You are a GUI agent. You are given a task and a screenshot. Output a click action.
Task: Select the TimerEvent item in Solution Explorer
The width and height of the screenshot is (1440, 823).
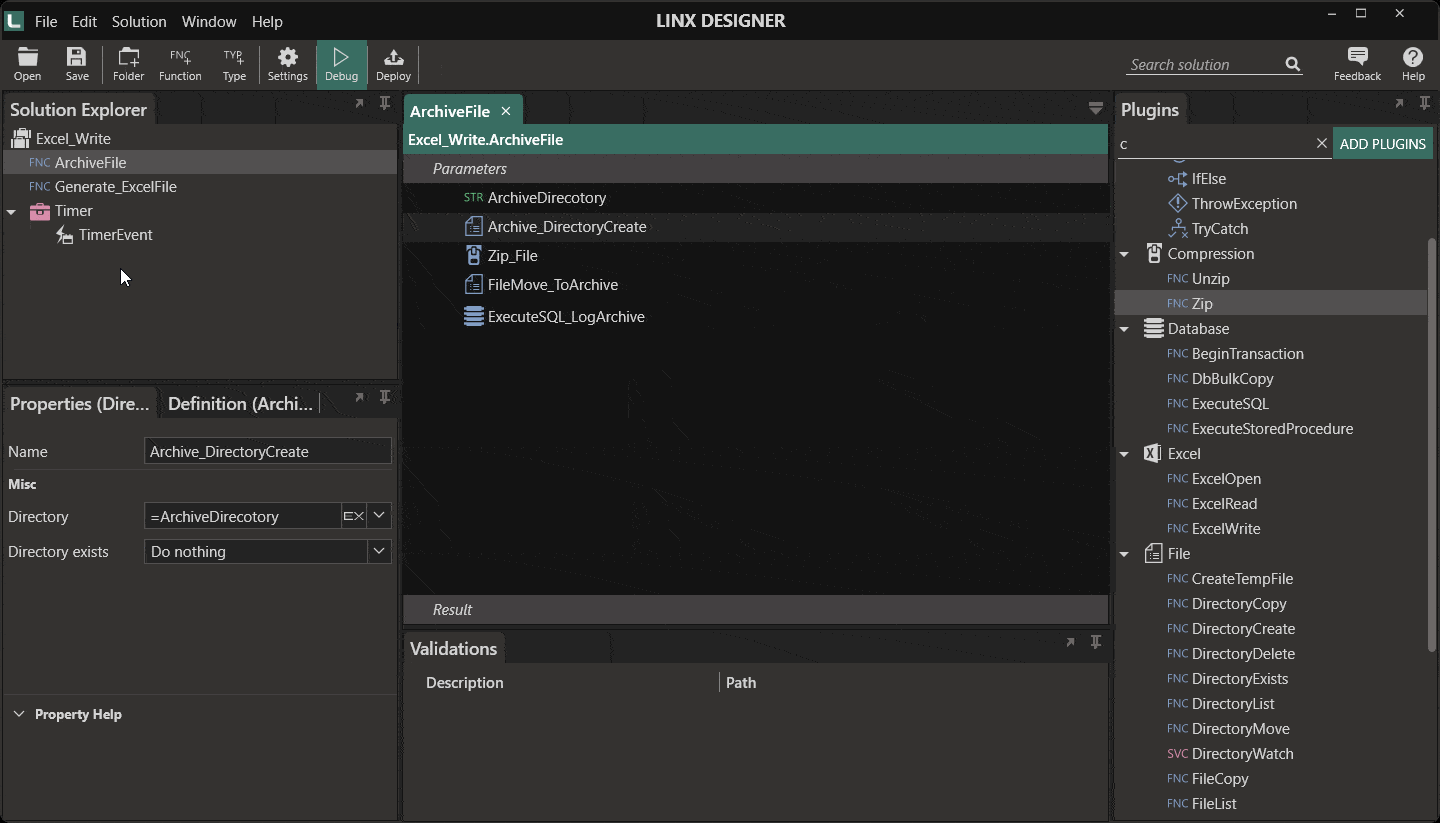[x=104, y=235]
